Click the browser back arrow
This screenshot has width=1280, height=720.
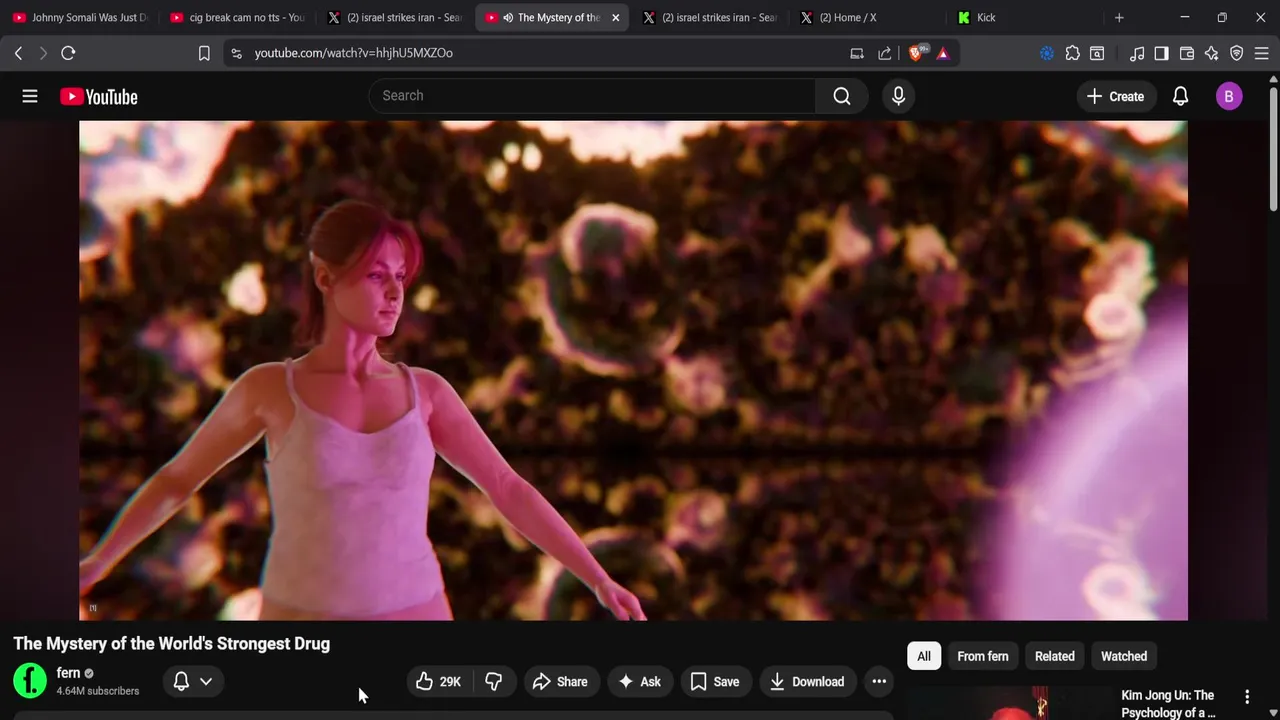[18, 53]
